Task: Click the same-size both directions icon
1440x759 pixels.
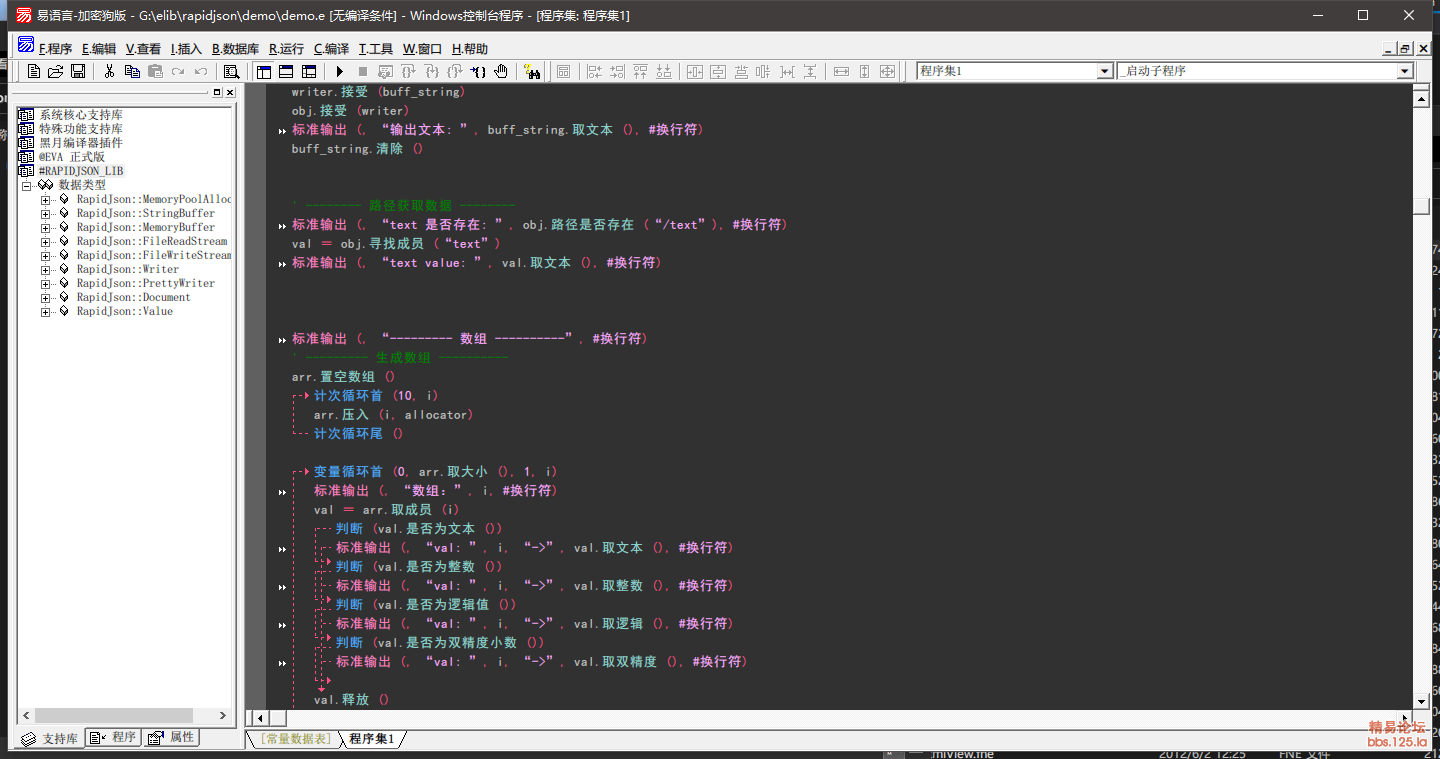Action: point(887,71)
